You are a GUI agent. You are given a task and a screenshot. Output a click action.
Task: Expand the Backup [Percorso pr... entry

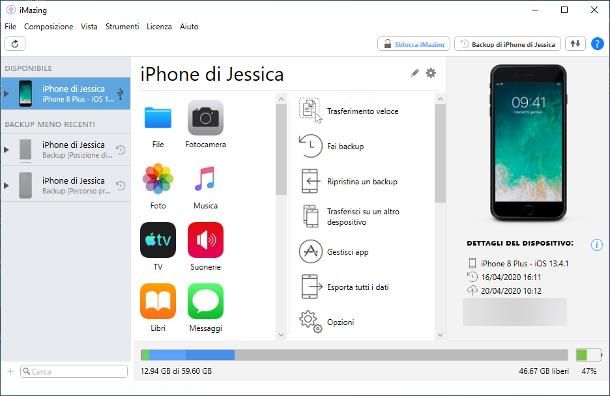coord(6,186)
